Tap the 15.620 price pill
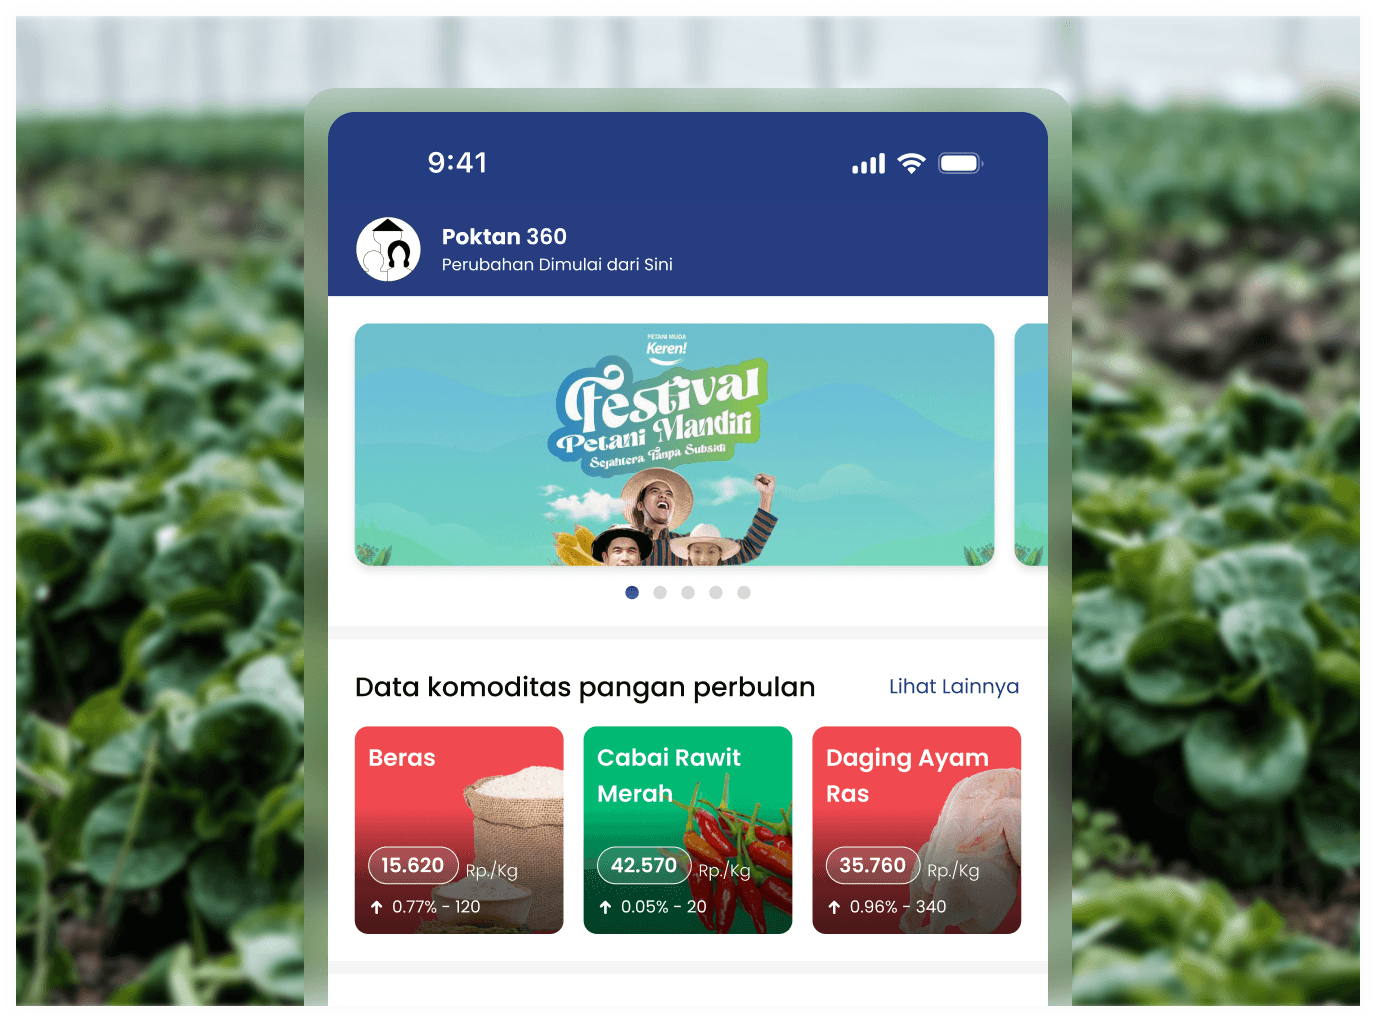1376x1022 pixels. pyautogui.click(x=413, y=865)
